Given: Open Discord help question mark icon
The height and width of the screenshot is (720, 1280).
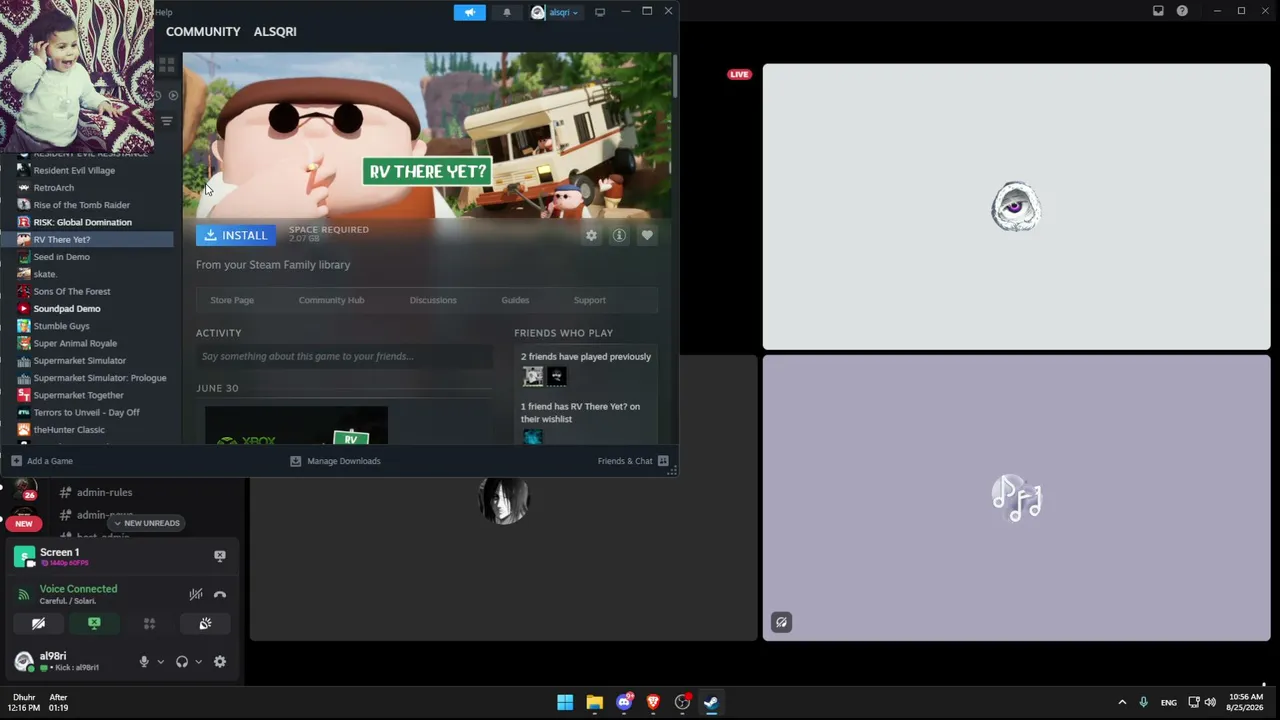Looking at the screenshot, I should click(1182, 11).
